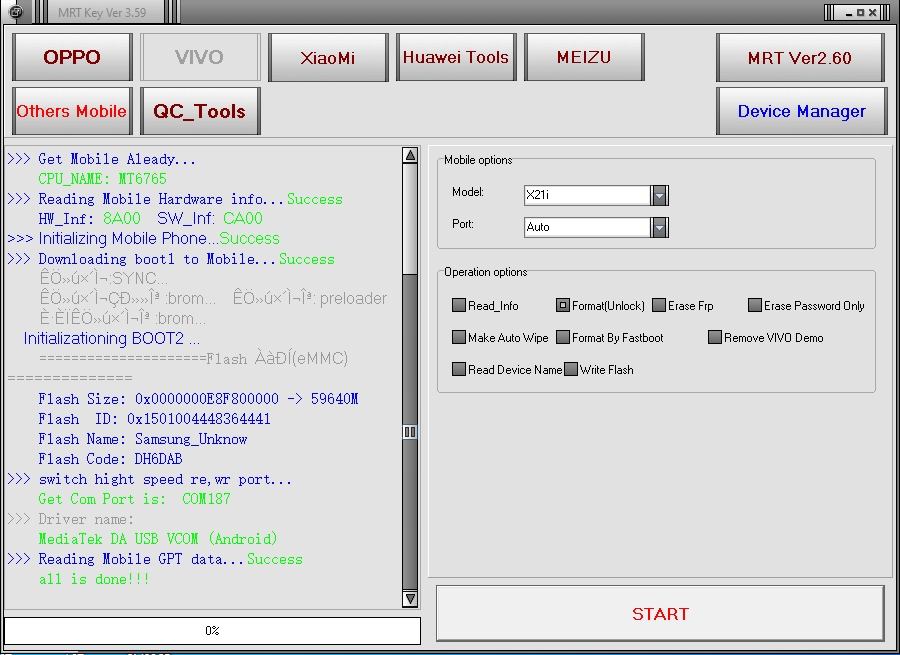
Task: Enable the Erase Frp checkbox
Action: coord(659,305)
